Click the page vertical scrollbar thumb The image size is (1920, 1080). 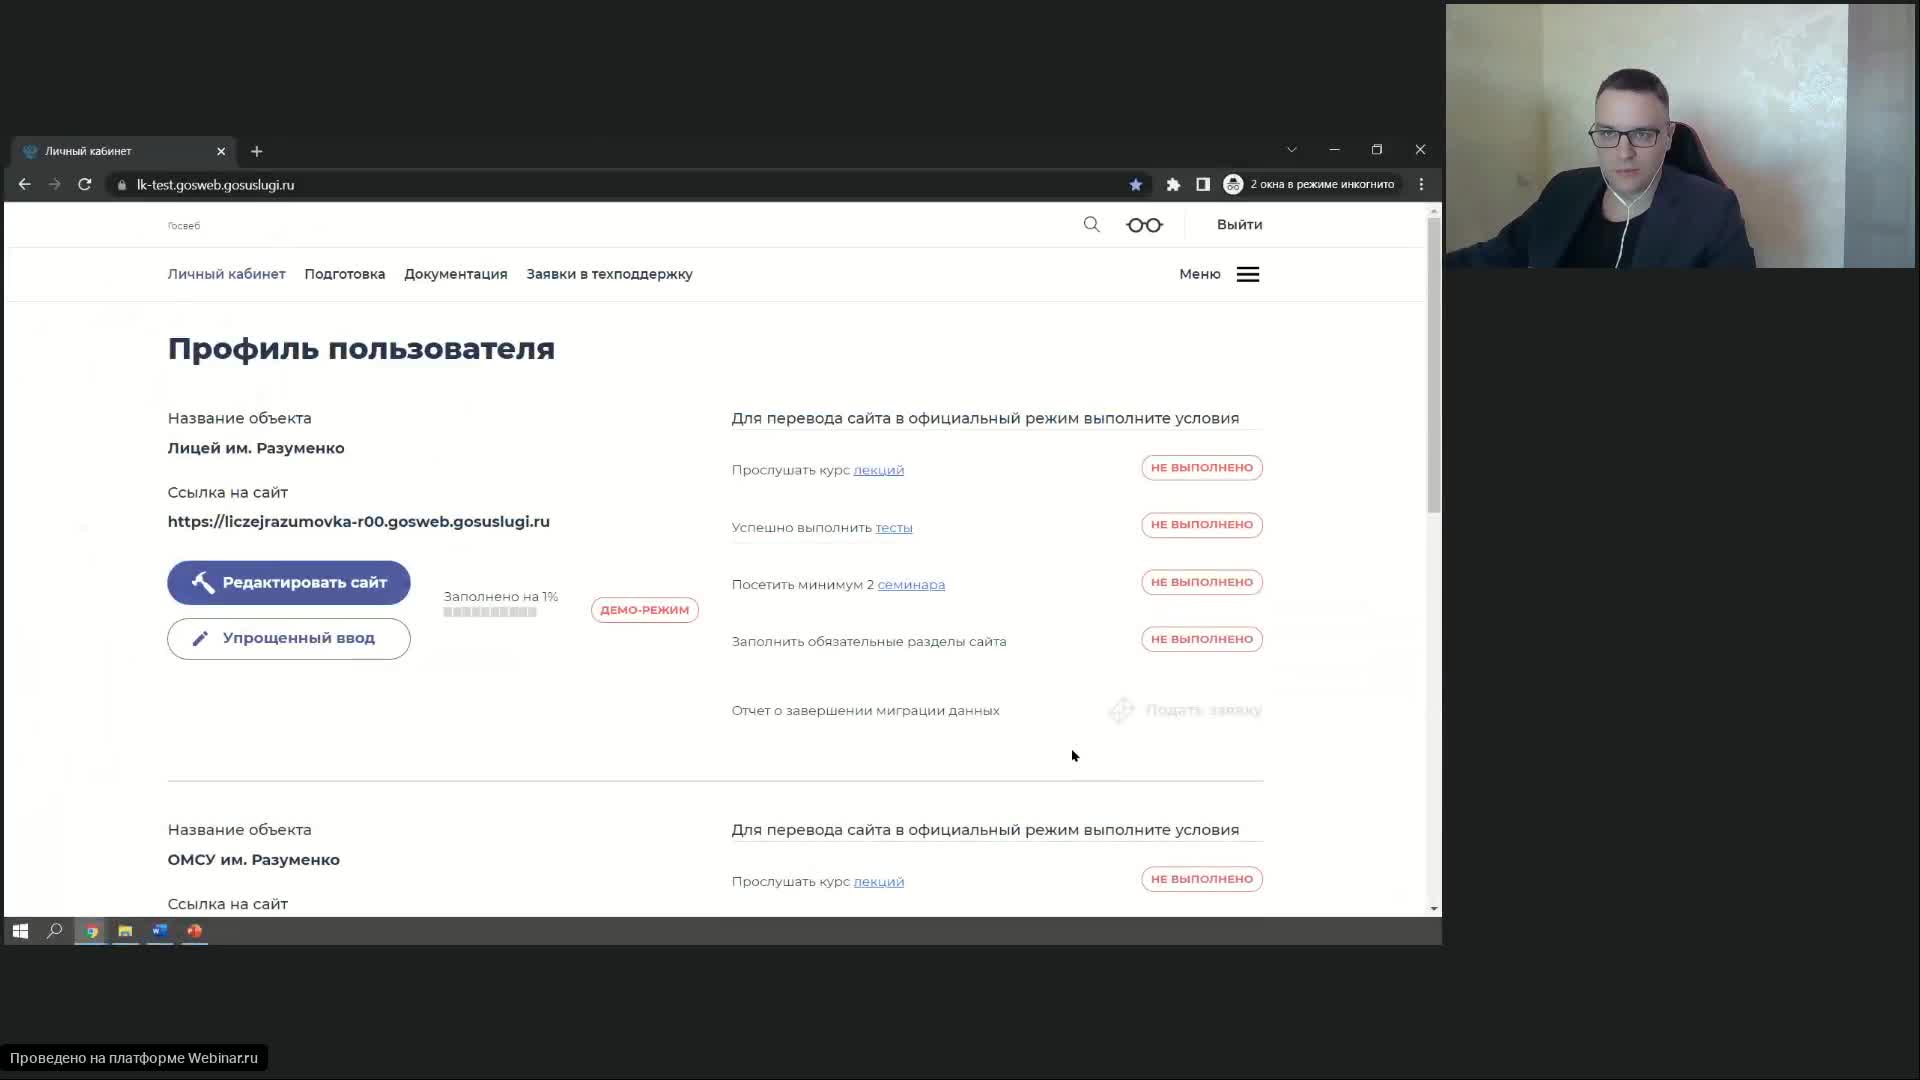(x=1434, y=365)
